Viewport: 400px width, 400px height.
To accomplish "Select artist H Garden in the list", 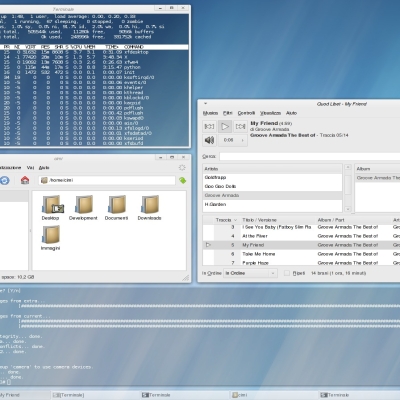I will click(272, 204).
